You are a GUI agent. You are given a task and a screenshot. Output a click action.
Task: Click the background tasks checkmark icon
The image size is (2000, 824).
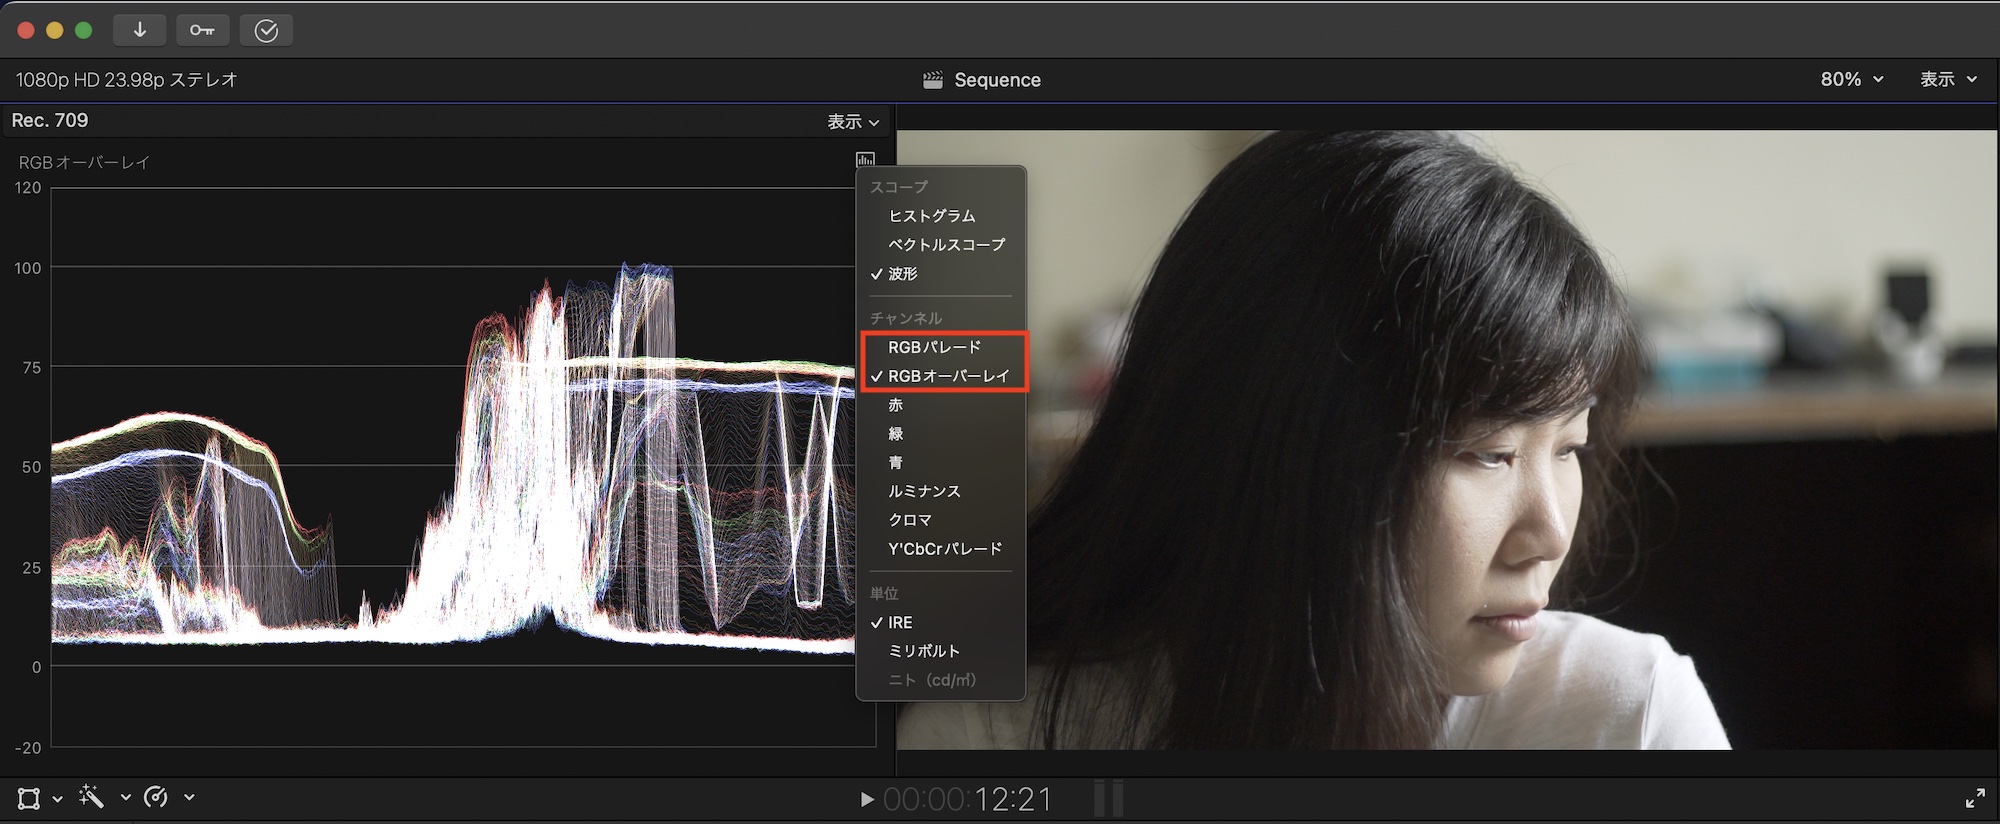pyautogui.click(x=266, y=30)
